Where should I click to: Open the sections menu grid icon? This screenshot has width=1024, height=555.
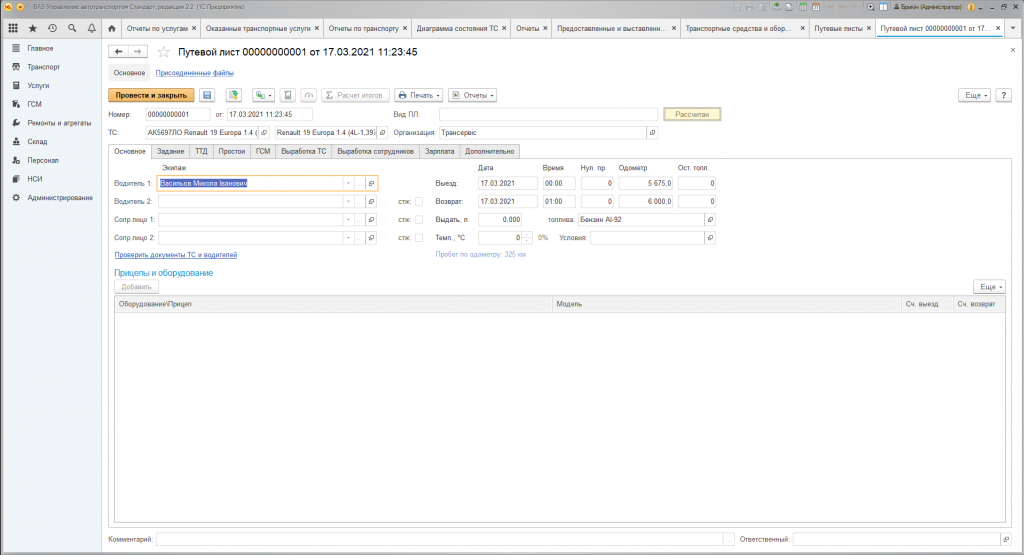pos(13,28)
